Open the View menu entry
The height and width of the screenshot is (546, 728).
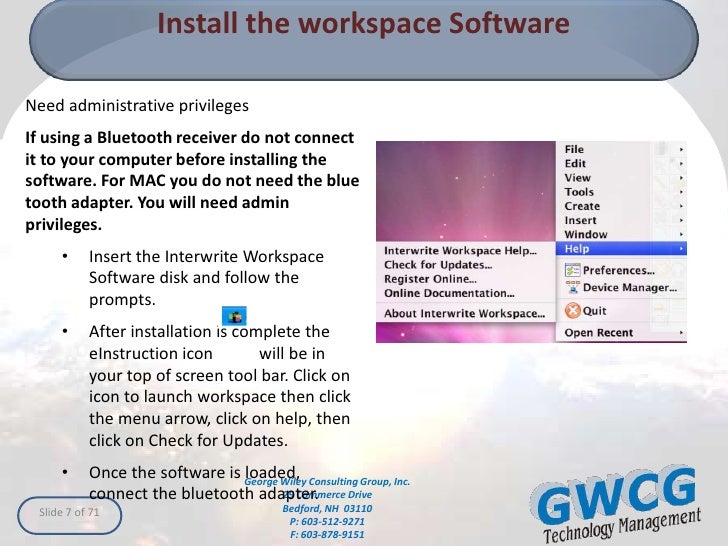point(621,178)
